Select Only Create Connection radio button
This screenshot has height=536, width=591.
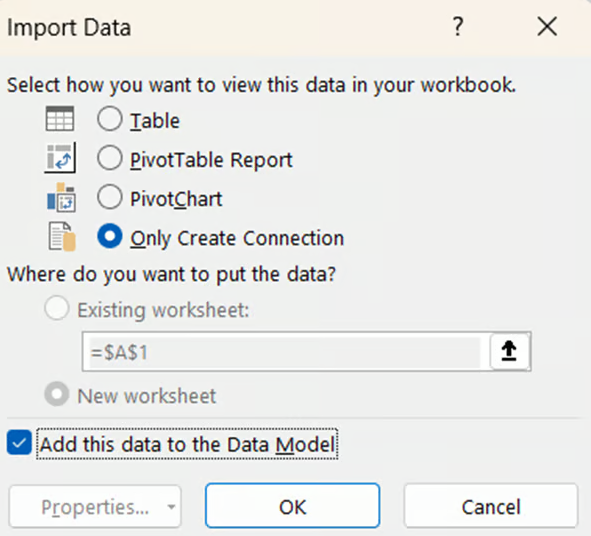109,236
